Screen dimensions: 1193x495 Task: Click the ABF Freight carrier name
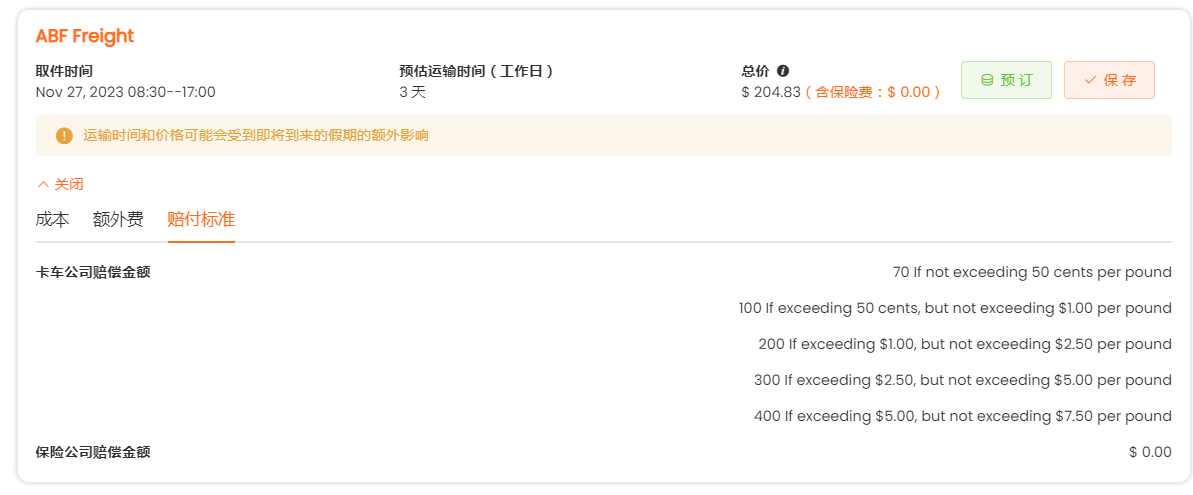click(x=85, y=37)
